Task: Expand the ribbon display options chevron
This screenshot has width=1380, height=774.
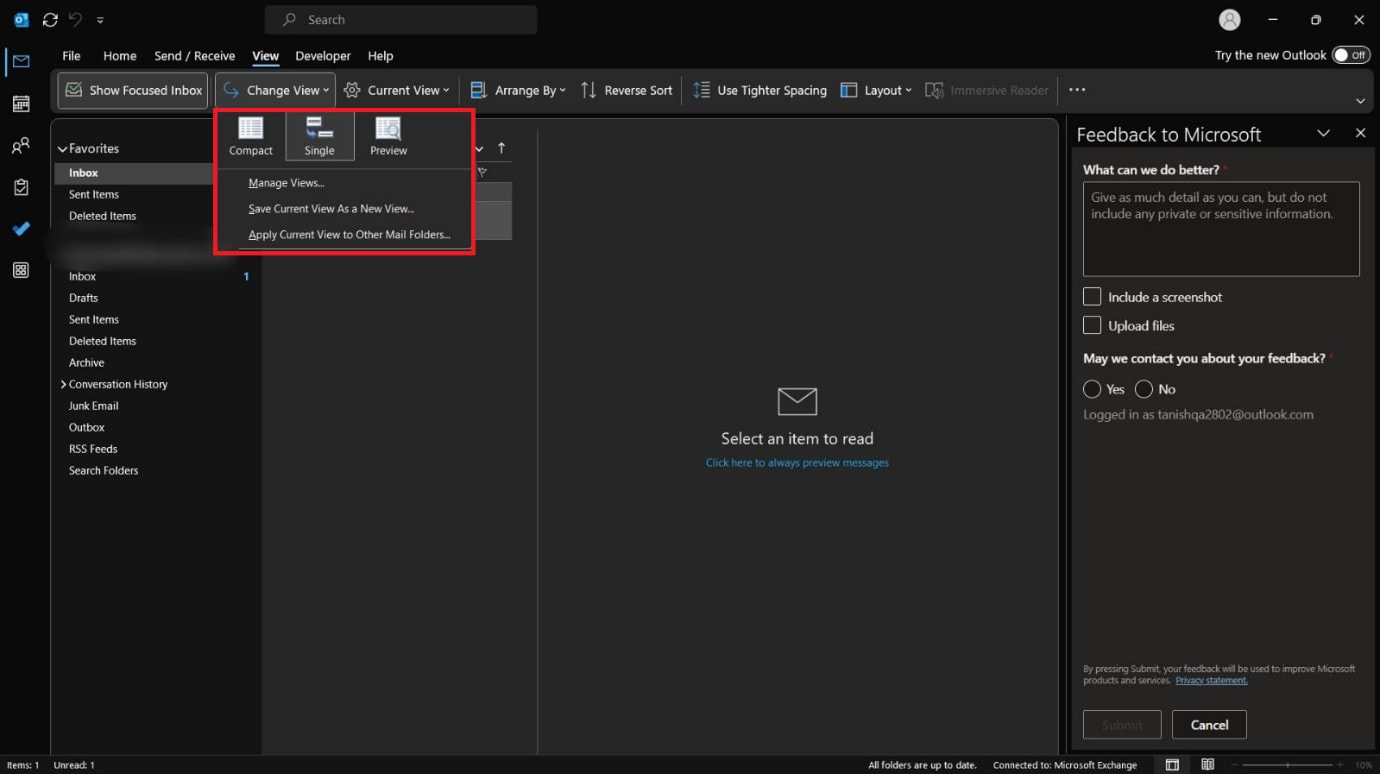Action: pos(1360,101)
